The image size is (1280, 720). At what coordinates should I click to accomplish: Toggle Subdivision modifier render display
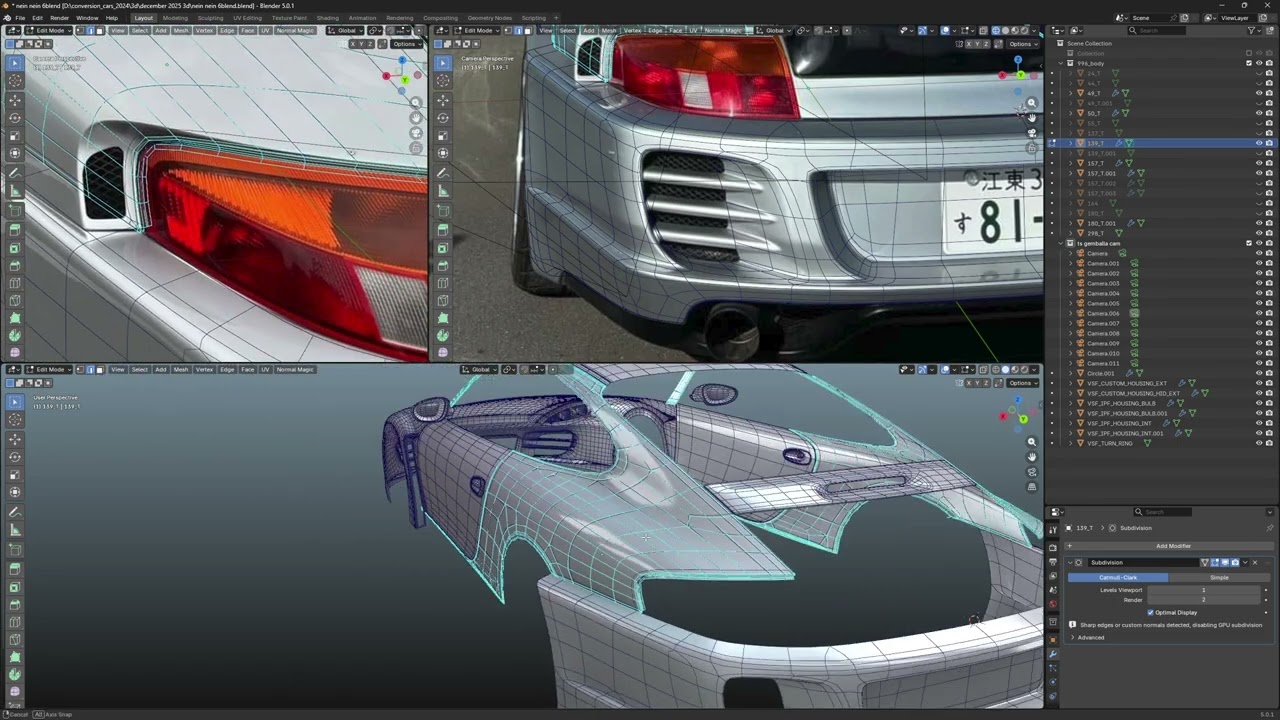(1235, 562)
